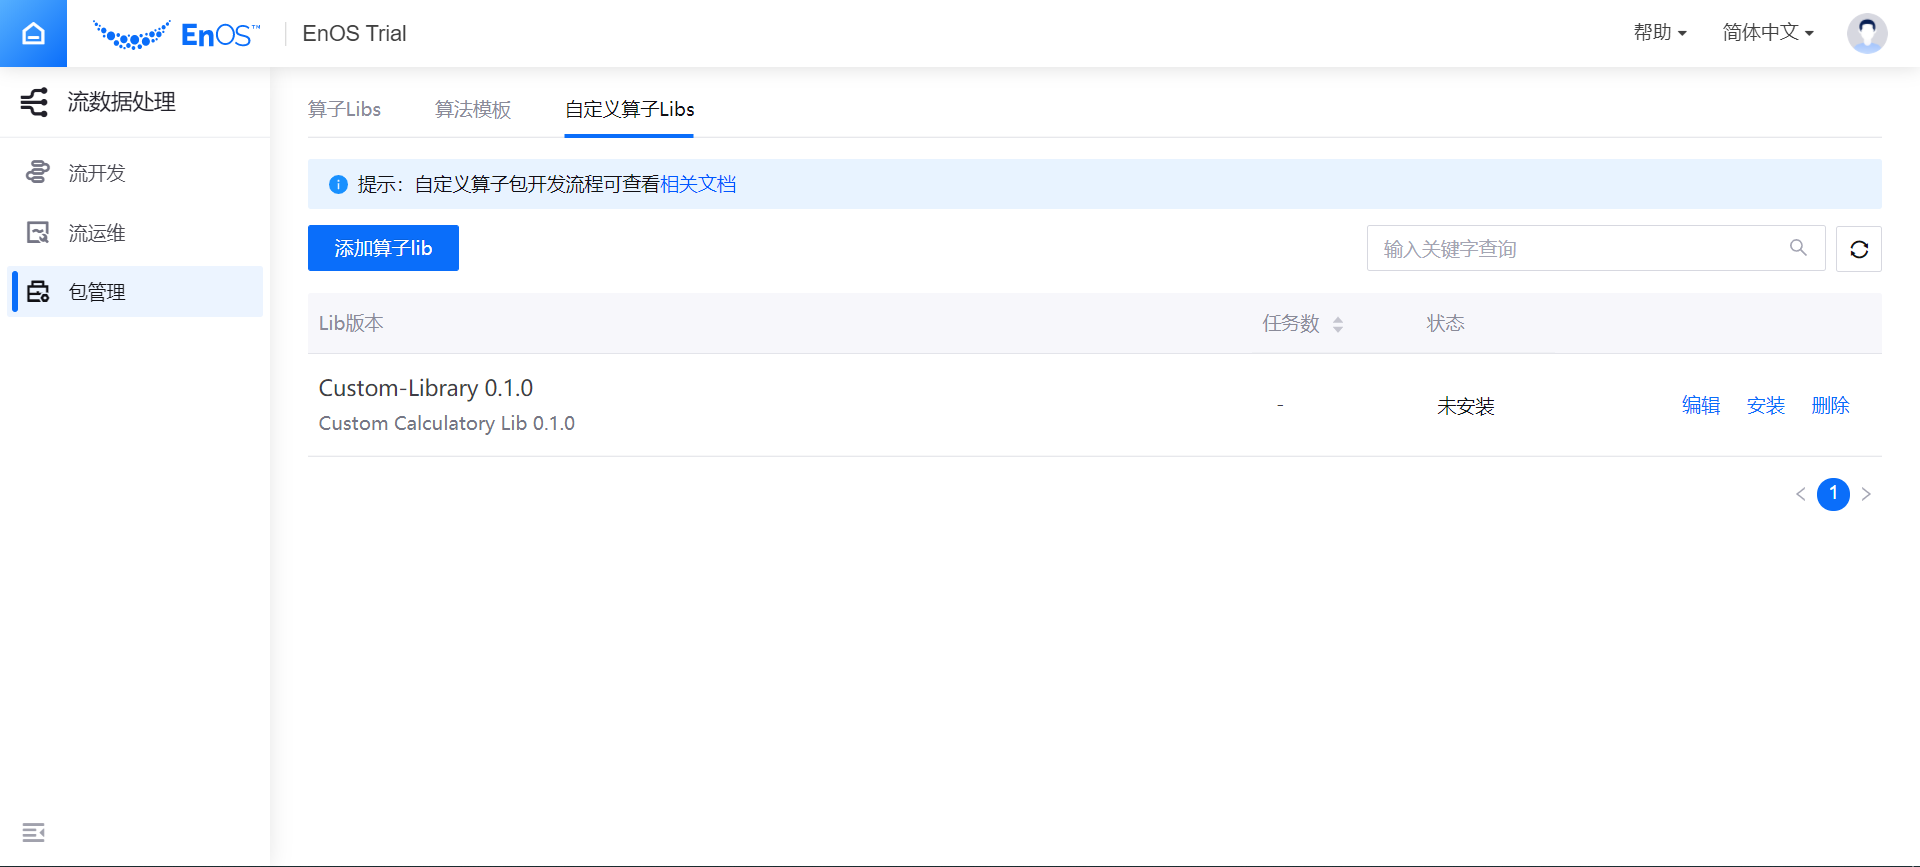
Task: Click the home icon in top-left corner
Action: tap(33, 34)
